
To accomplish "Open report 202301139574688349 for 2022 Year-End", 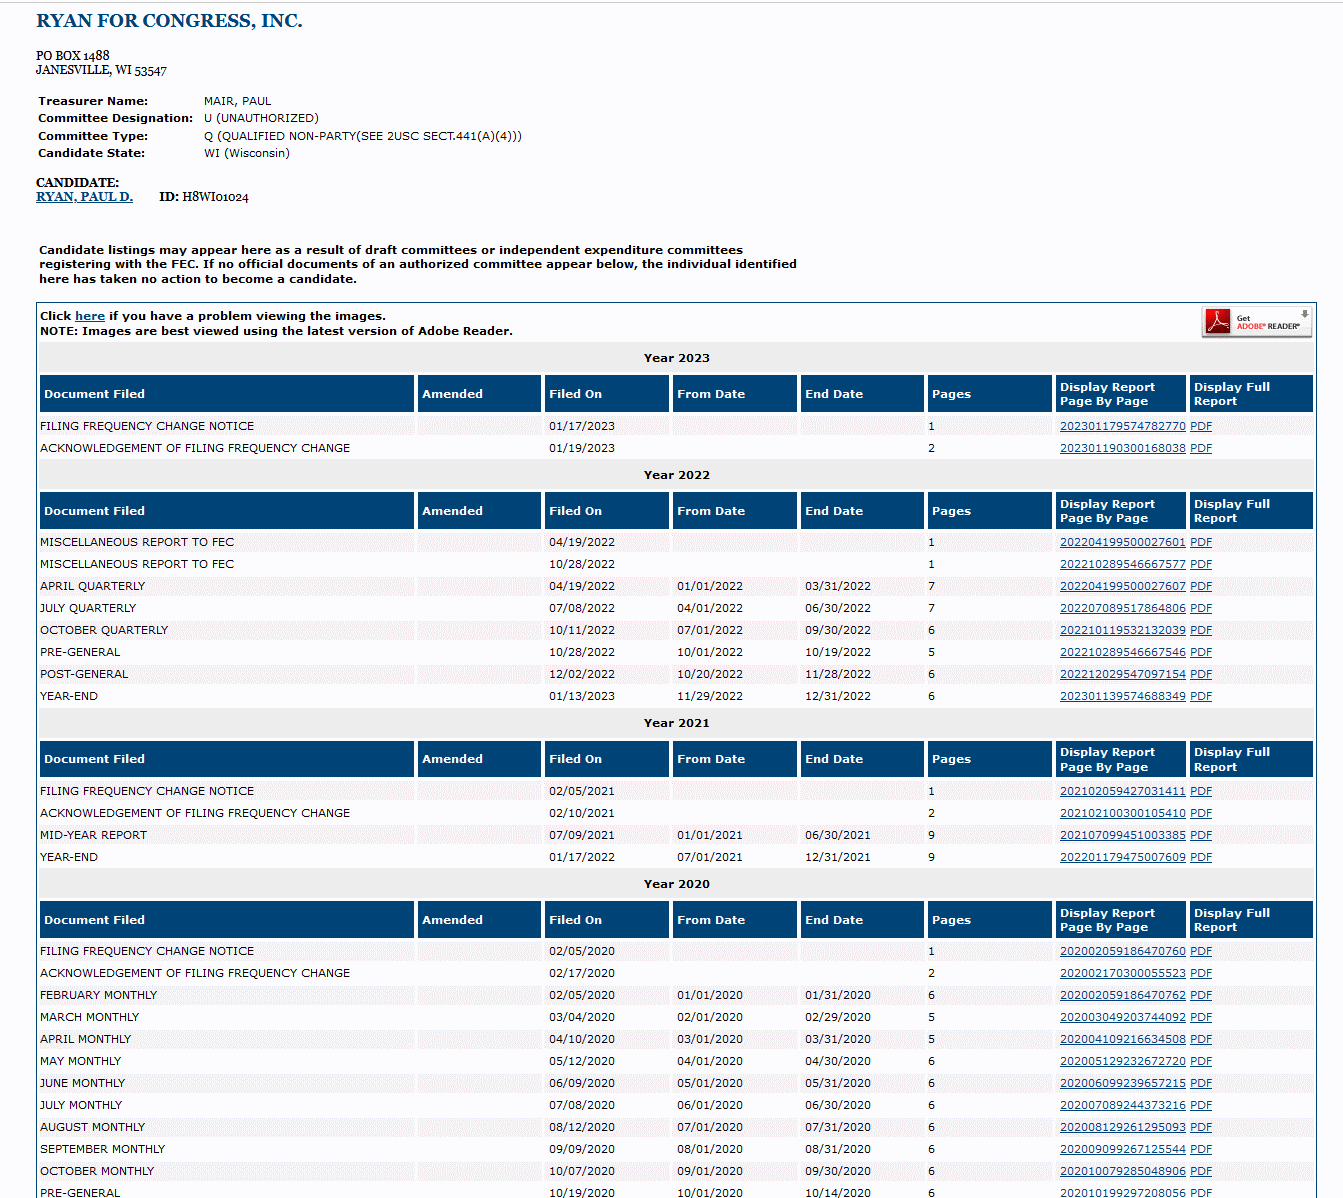I will [x=1122, y=696].
